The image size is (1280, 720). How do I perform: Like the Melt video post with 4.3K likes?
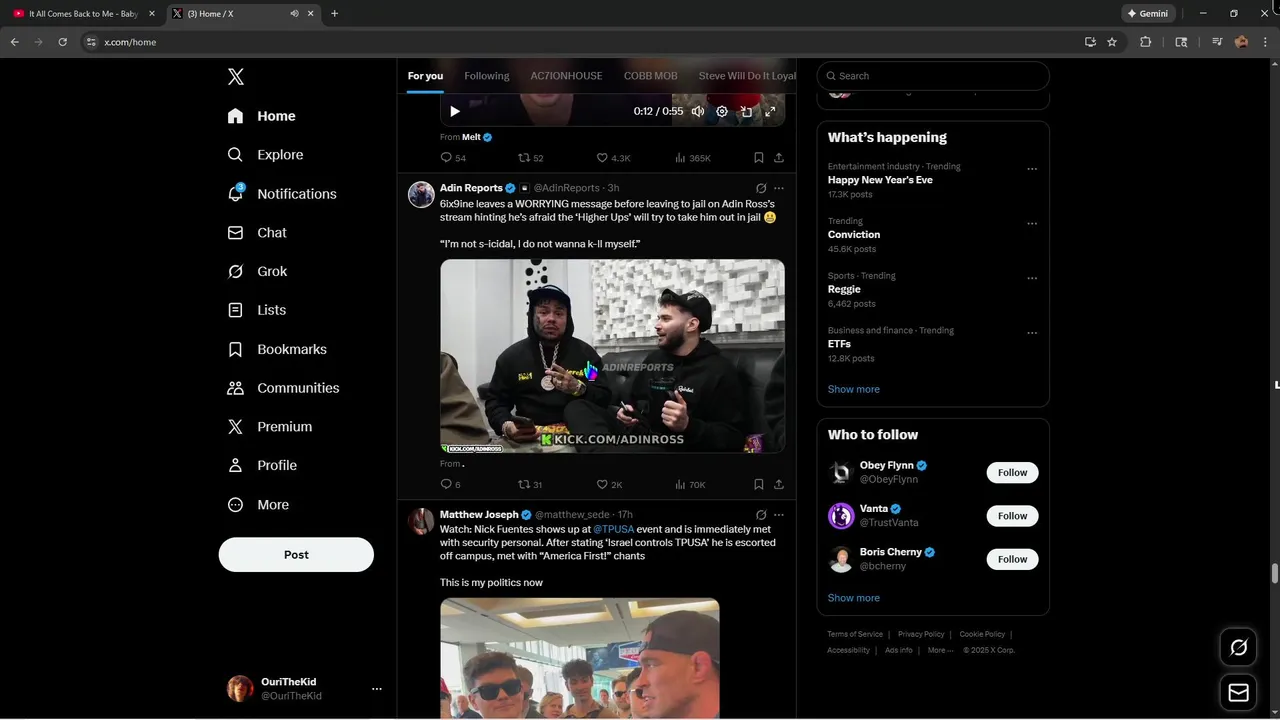click(614, 158)
